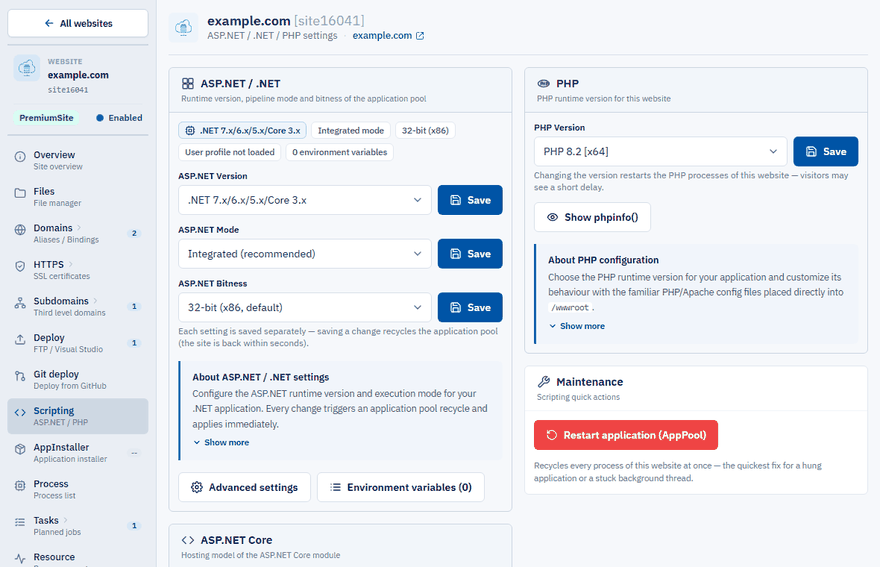
Task: Open Advanced settings
Action: click(x=244, y=487)
